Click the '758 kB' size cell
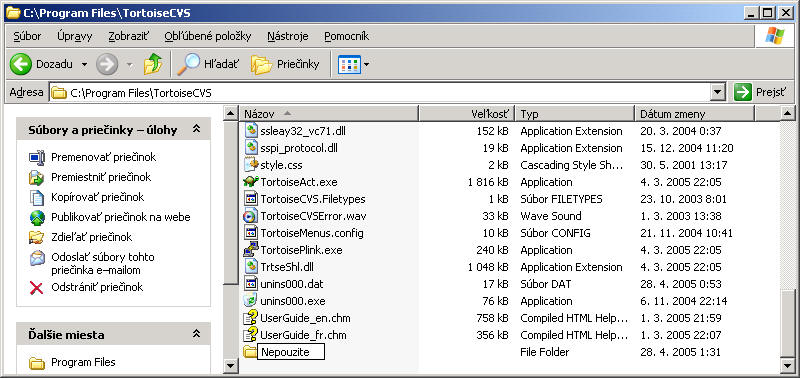The width and height of the screenshot is (800, 378). pos(492,318)
